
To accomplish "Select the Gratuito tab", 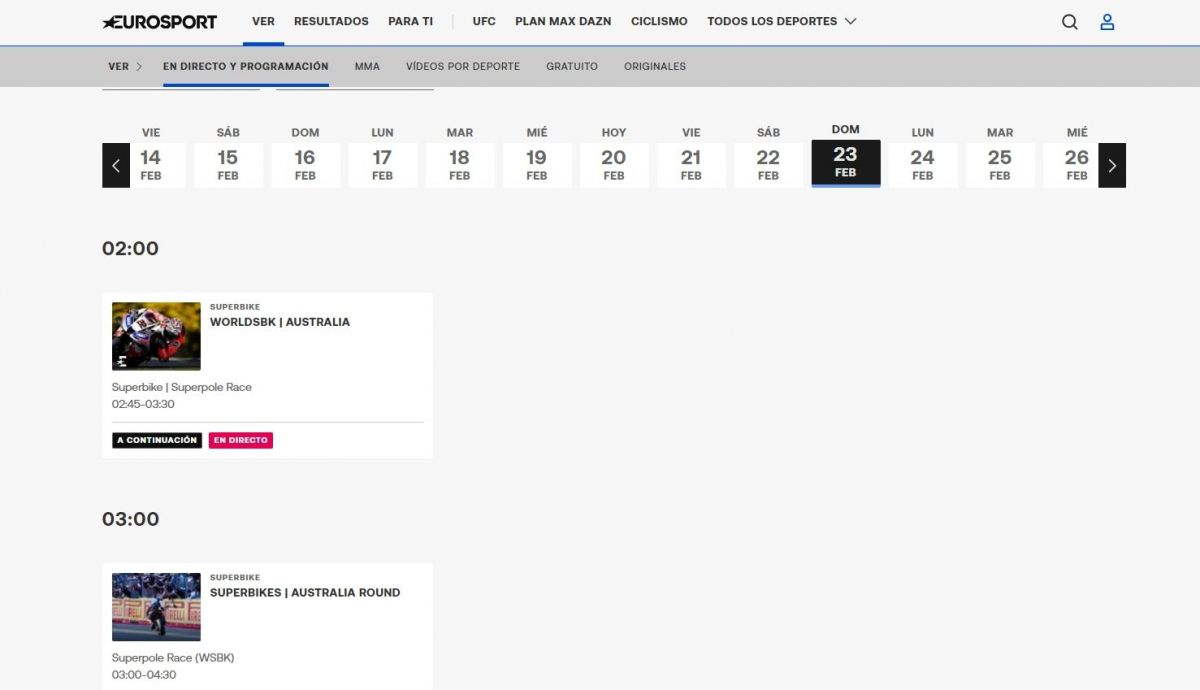I will click(x=572, y=66).
